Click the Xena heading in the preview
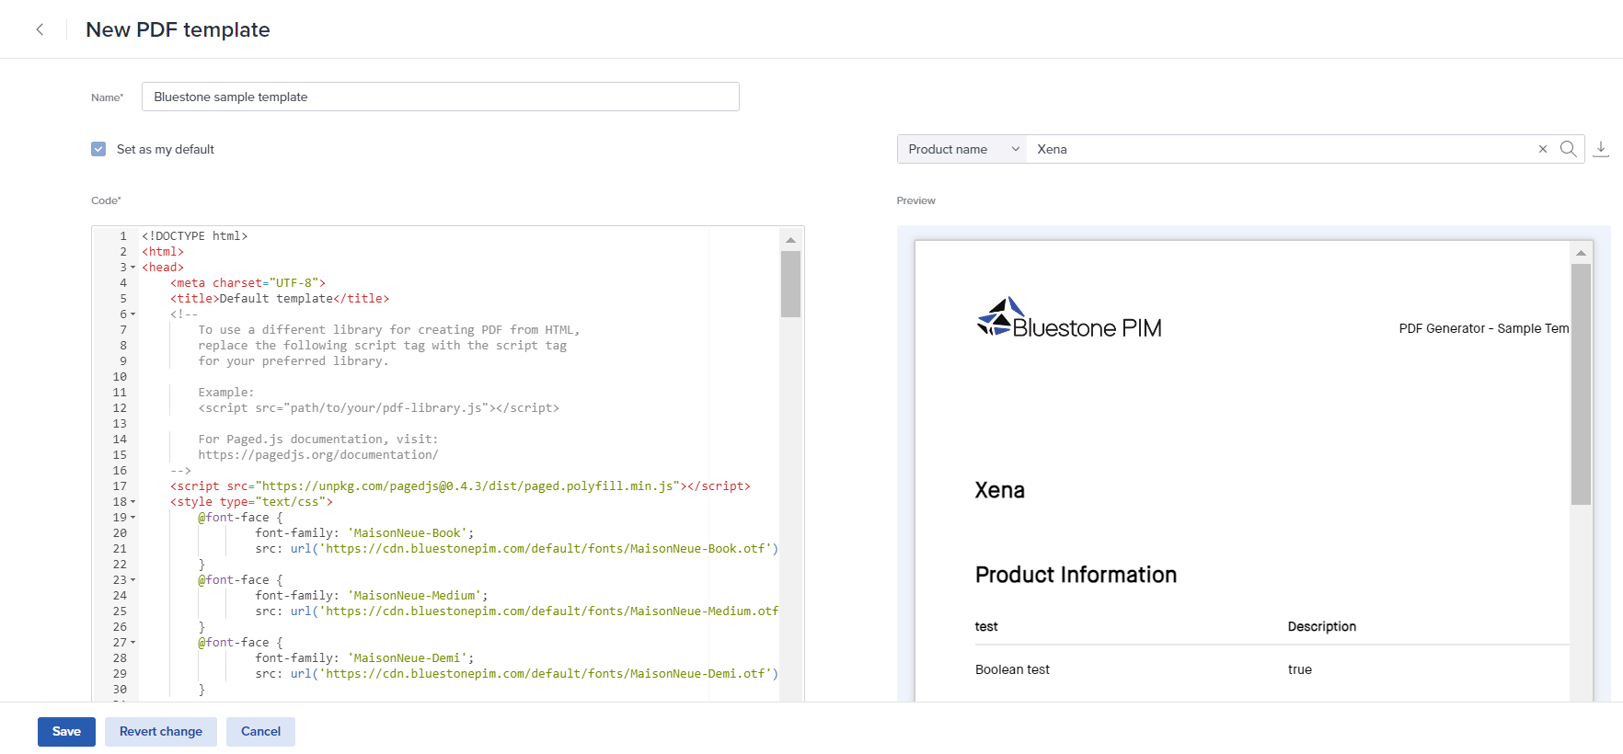The image size is (1623, 754). pos(999,490)
